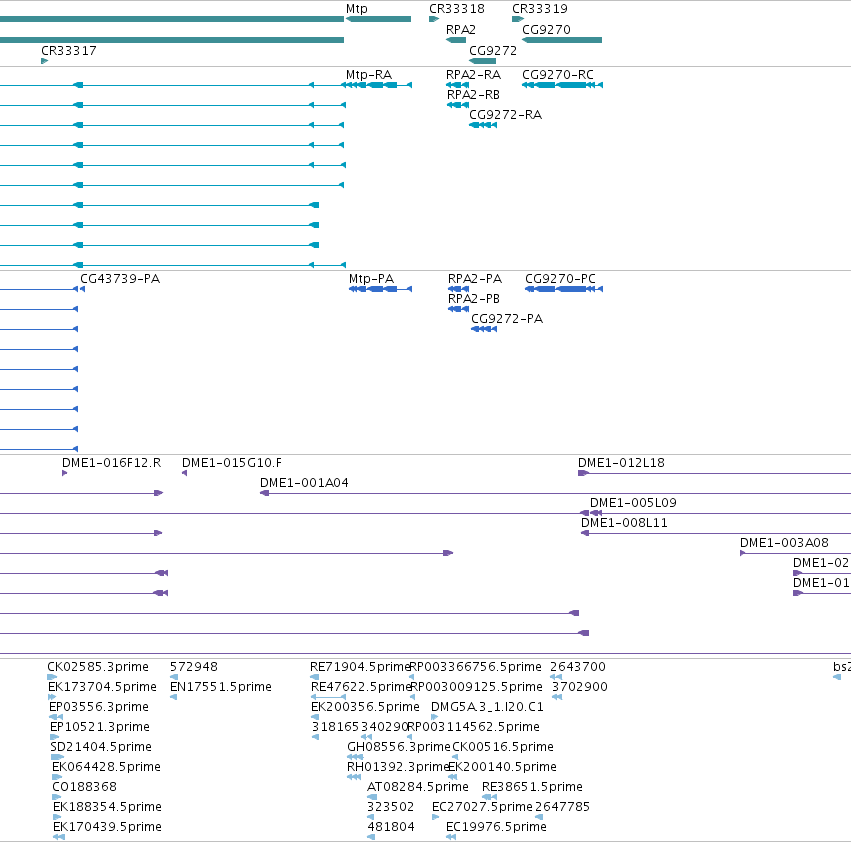Select the CR33319 gene feature
This screenshot has height=842, width=851.
518,19
